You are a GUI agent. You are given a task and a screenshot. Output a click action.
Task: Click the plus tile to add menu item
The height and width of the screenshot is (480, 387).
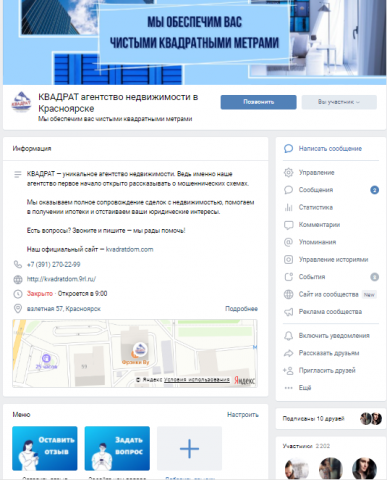point(189,448)
